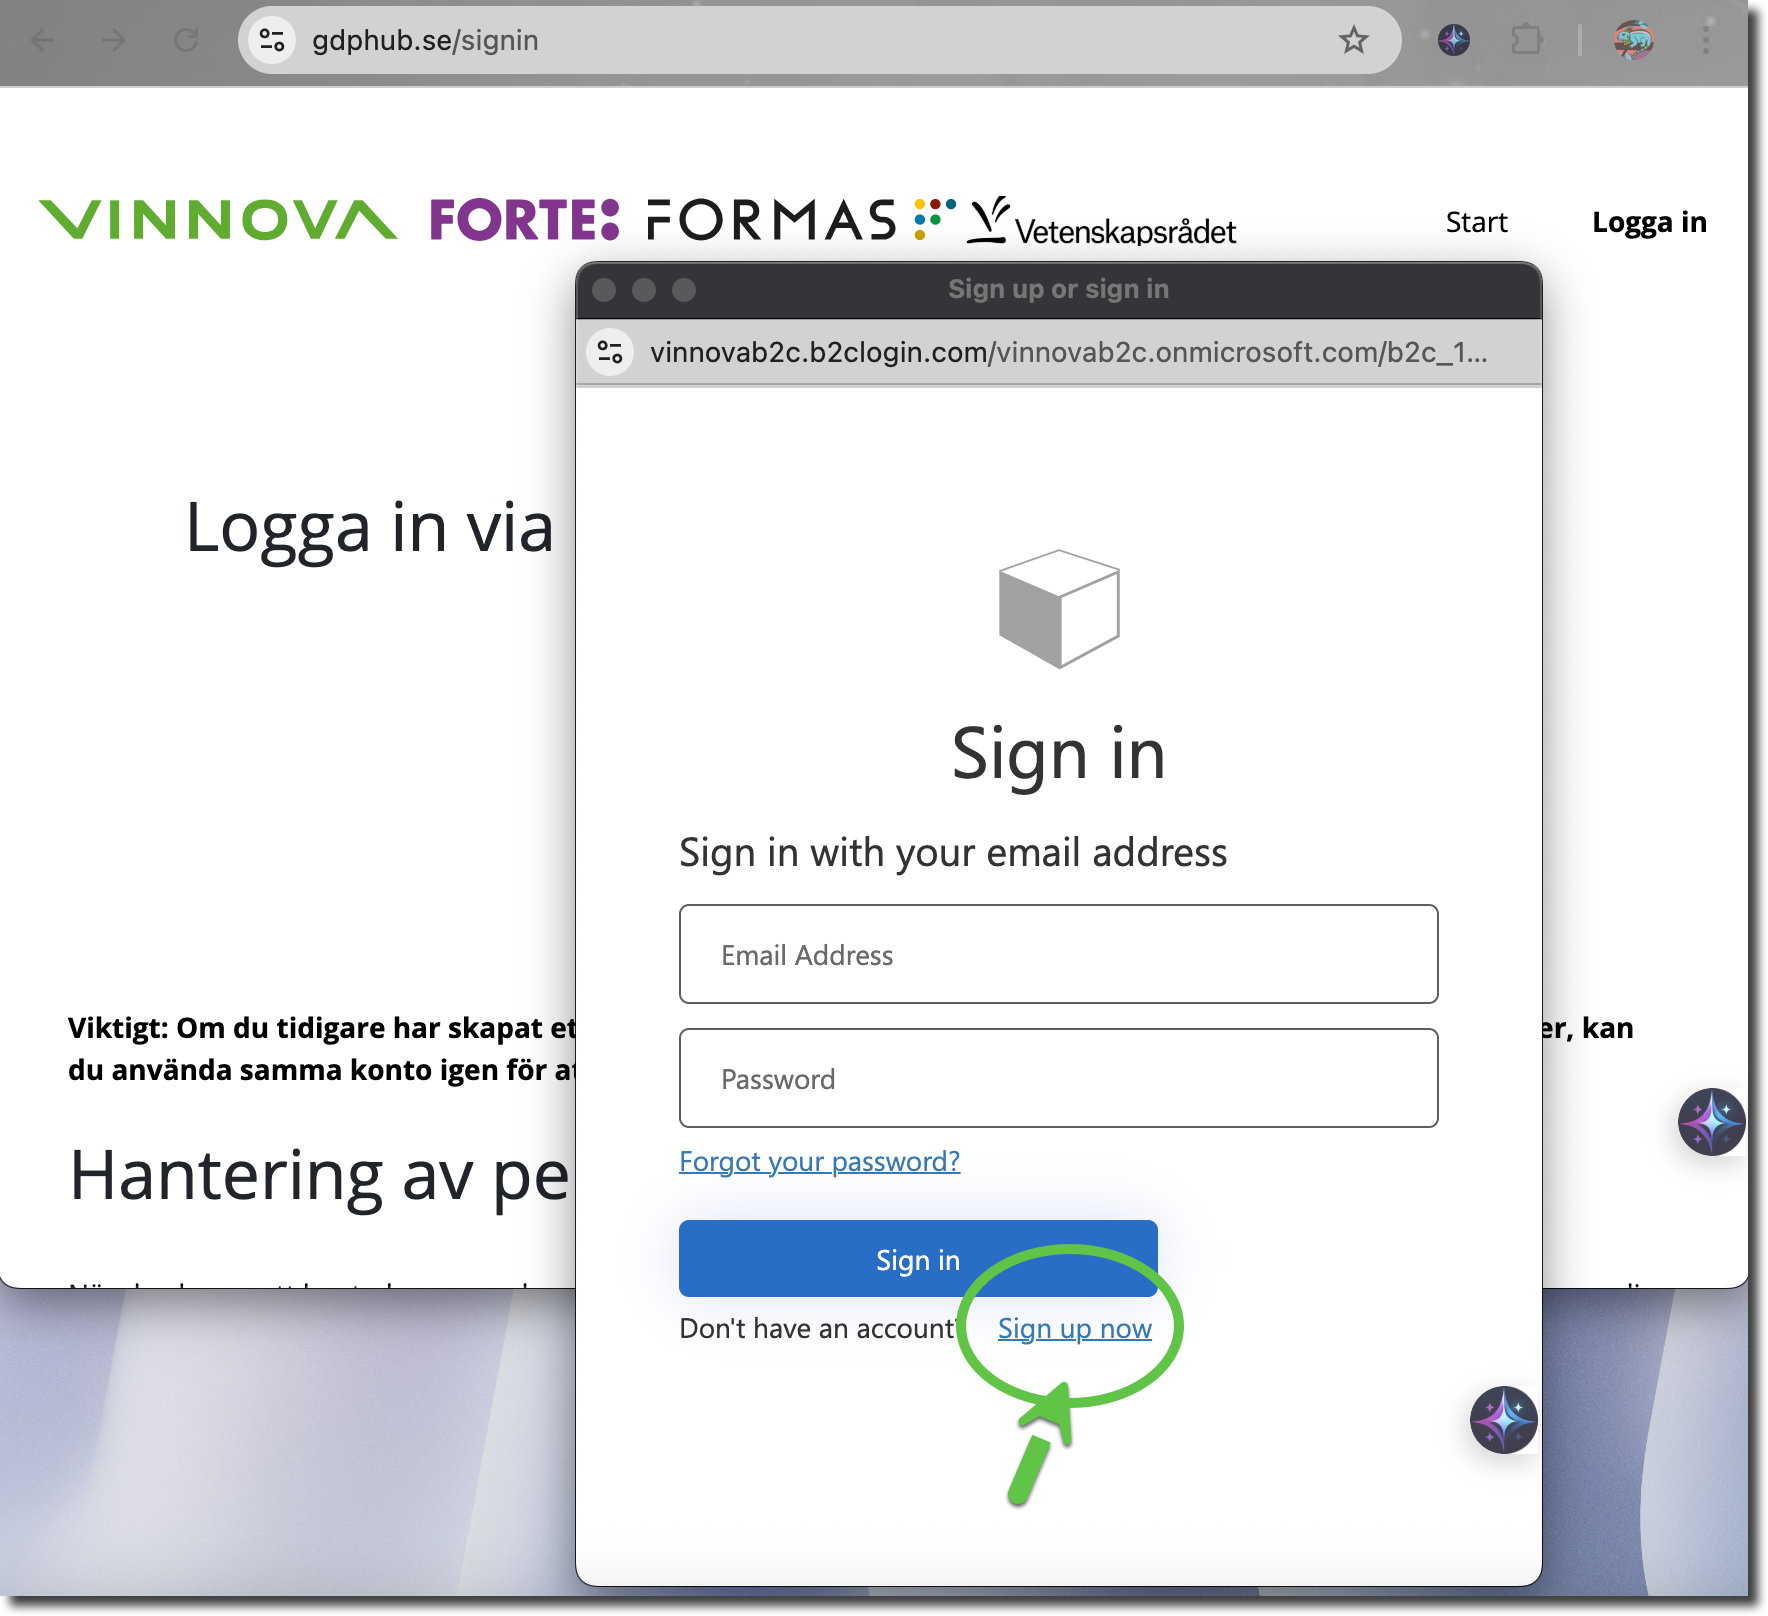Bookmark this page with the star icon
The height and width of the screenshot is (1616, 1768).
tap(1353, 40)
